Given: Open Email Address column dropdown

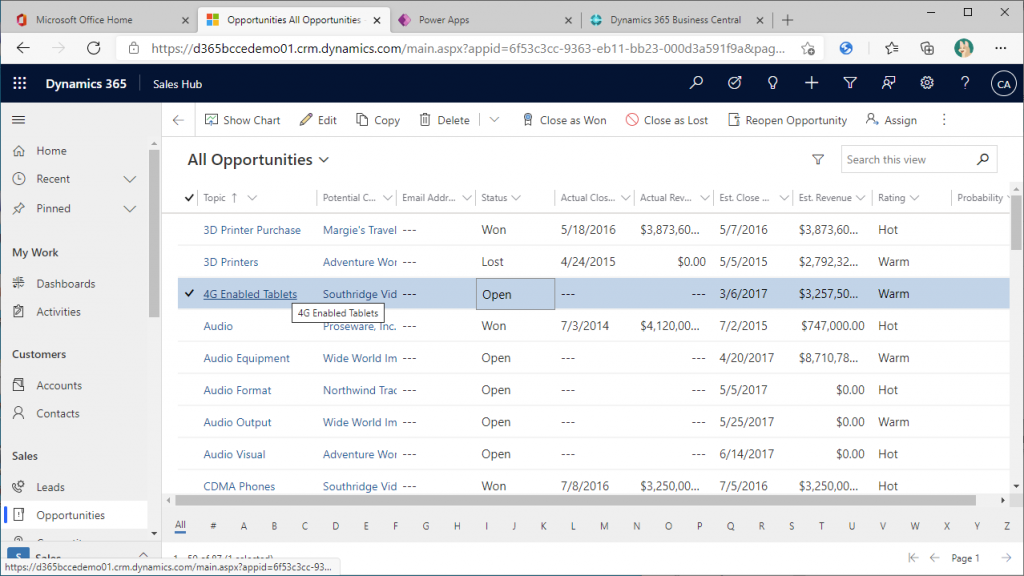Looking at the screenshot, I should (x=466, y=198).
